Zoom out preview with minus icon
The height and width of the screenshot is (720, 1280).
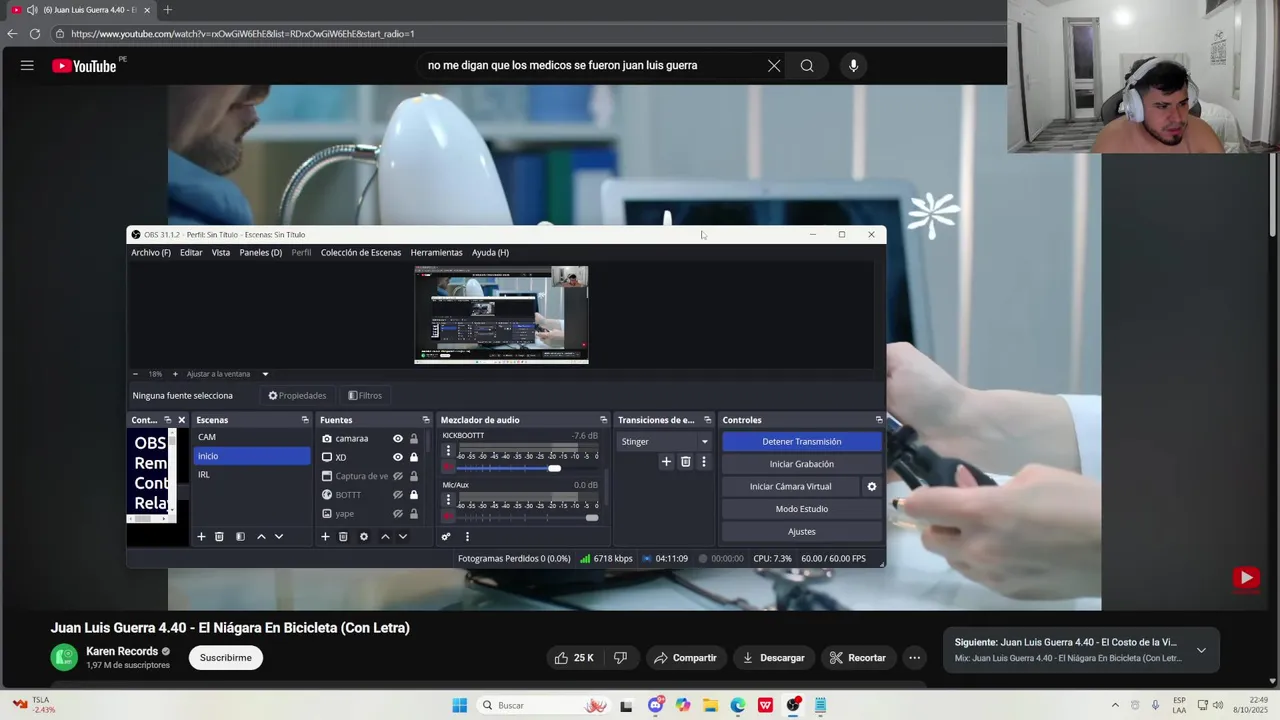136,374
